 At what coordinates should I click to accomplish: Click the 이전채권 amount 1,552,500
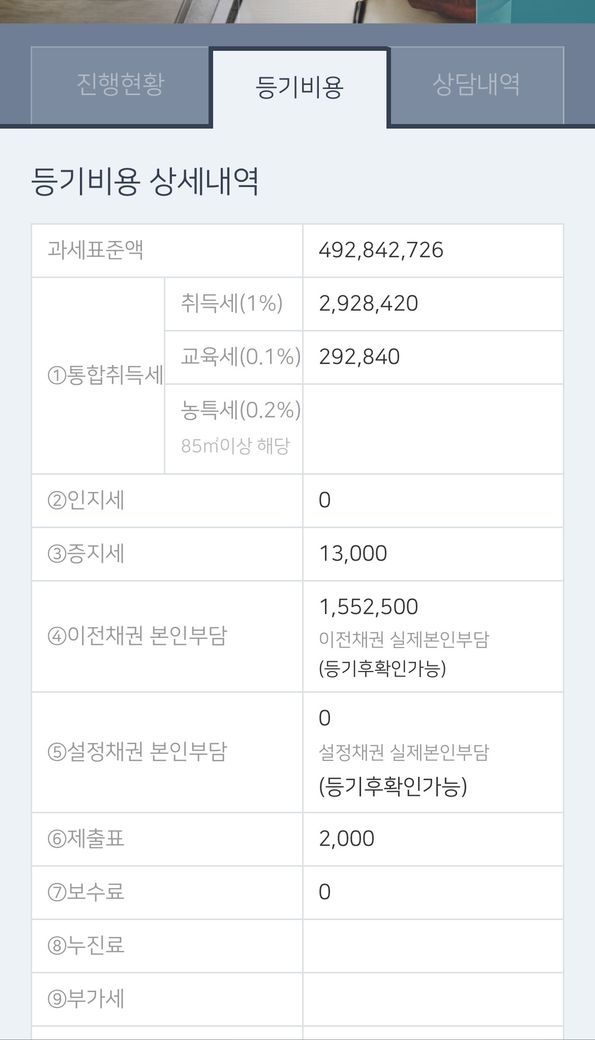pos(368,607)
